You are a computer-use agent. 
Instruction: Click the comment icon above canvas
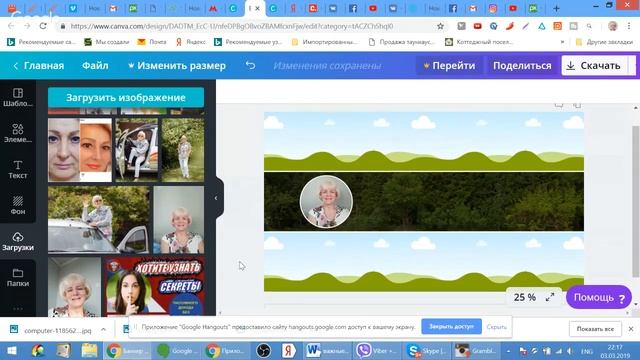[x=559, y=105]
